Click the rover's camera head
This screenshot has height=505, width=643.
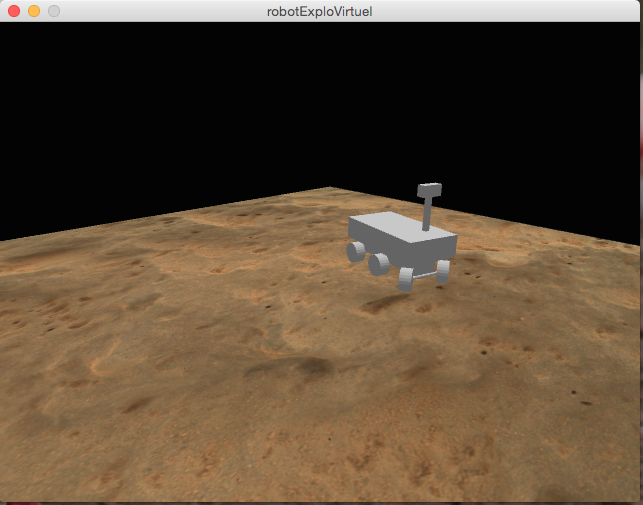pyautogui.click(x=429, y=190)
